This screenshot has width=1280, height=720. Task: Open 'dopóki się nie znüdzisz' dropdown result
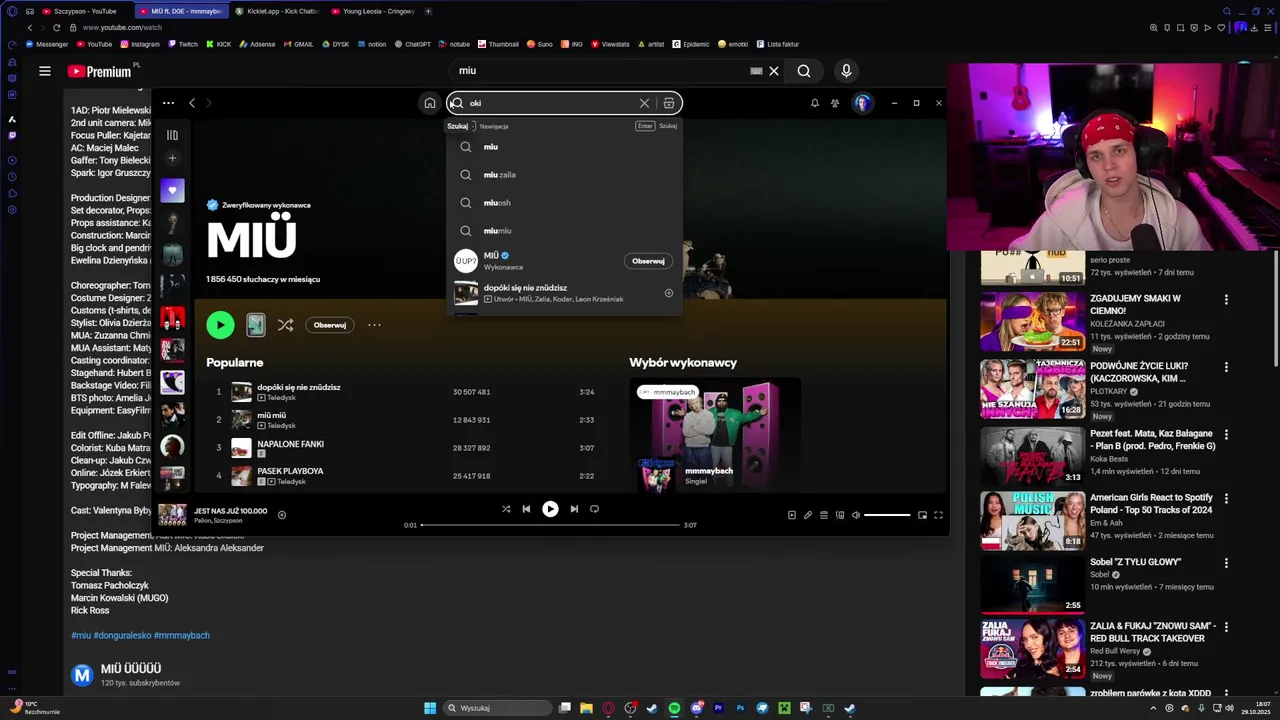tap(564, 293)
